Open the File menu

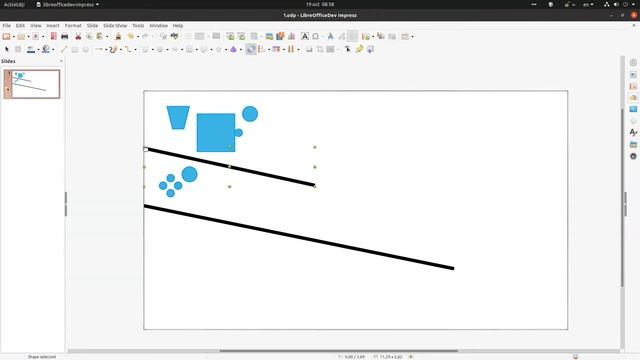tap(7, 25)
